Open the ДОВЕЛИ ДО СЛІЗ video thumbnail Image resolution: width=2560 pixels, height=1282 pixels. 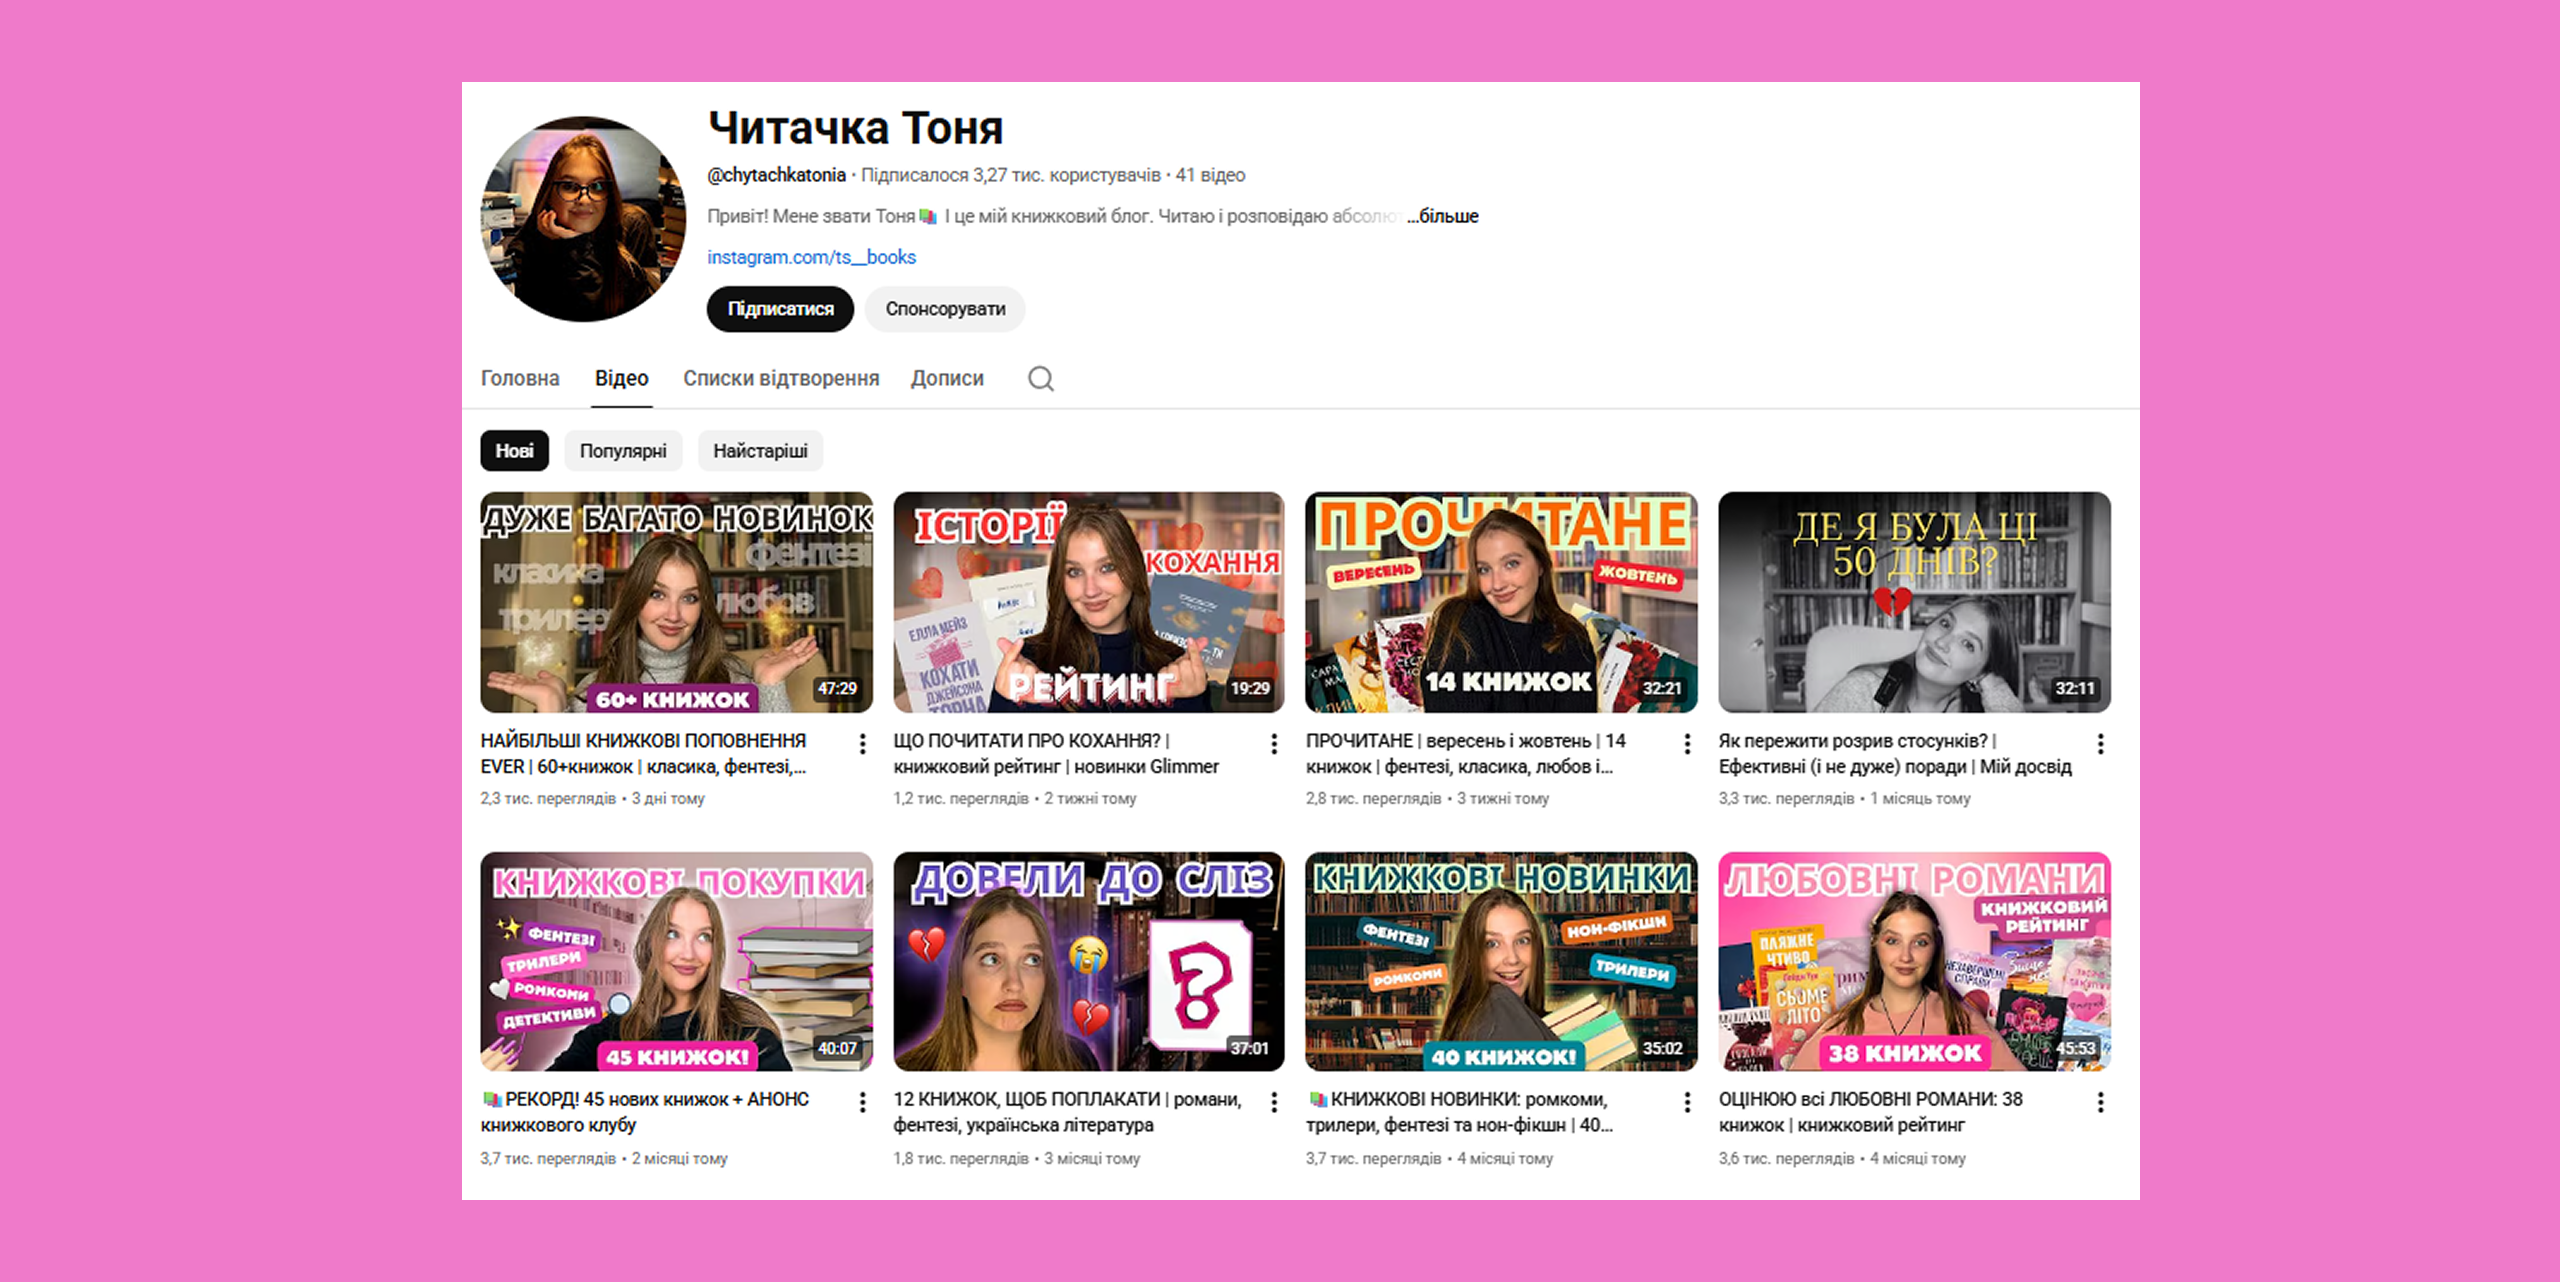(x=1088, y=961)
